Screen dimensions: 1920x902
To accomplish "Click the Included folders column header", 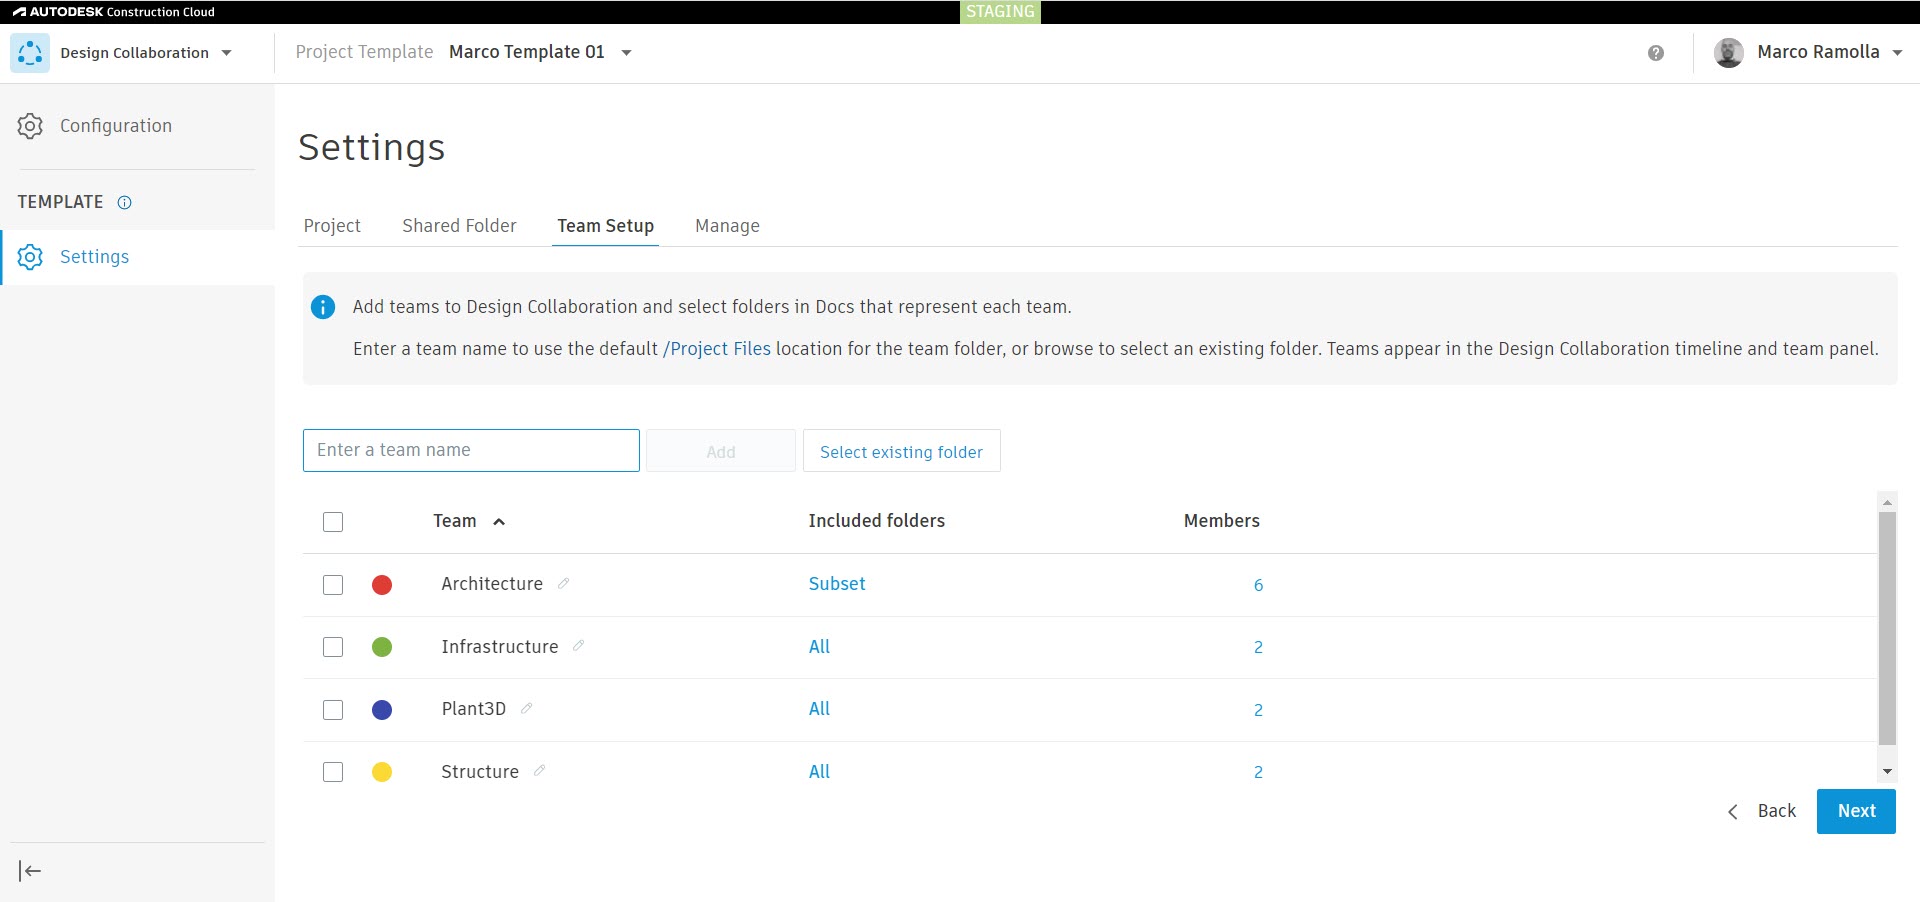I will 876,521.
